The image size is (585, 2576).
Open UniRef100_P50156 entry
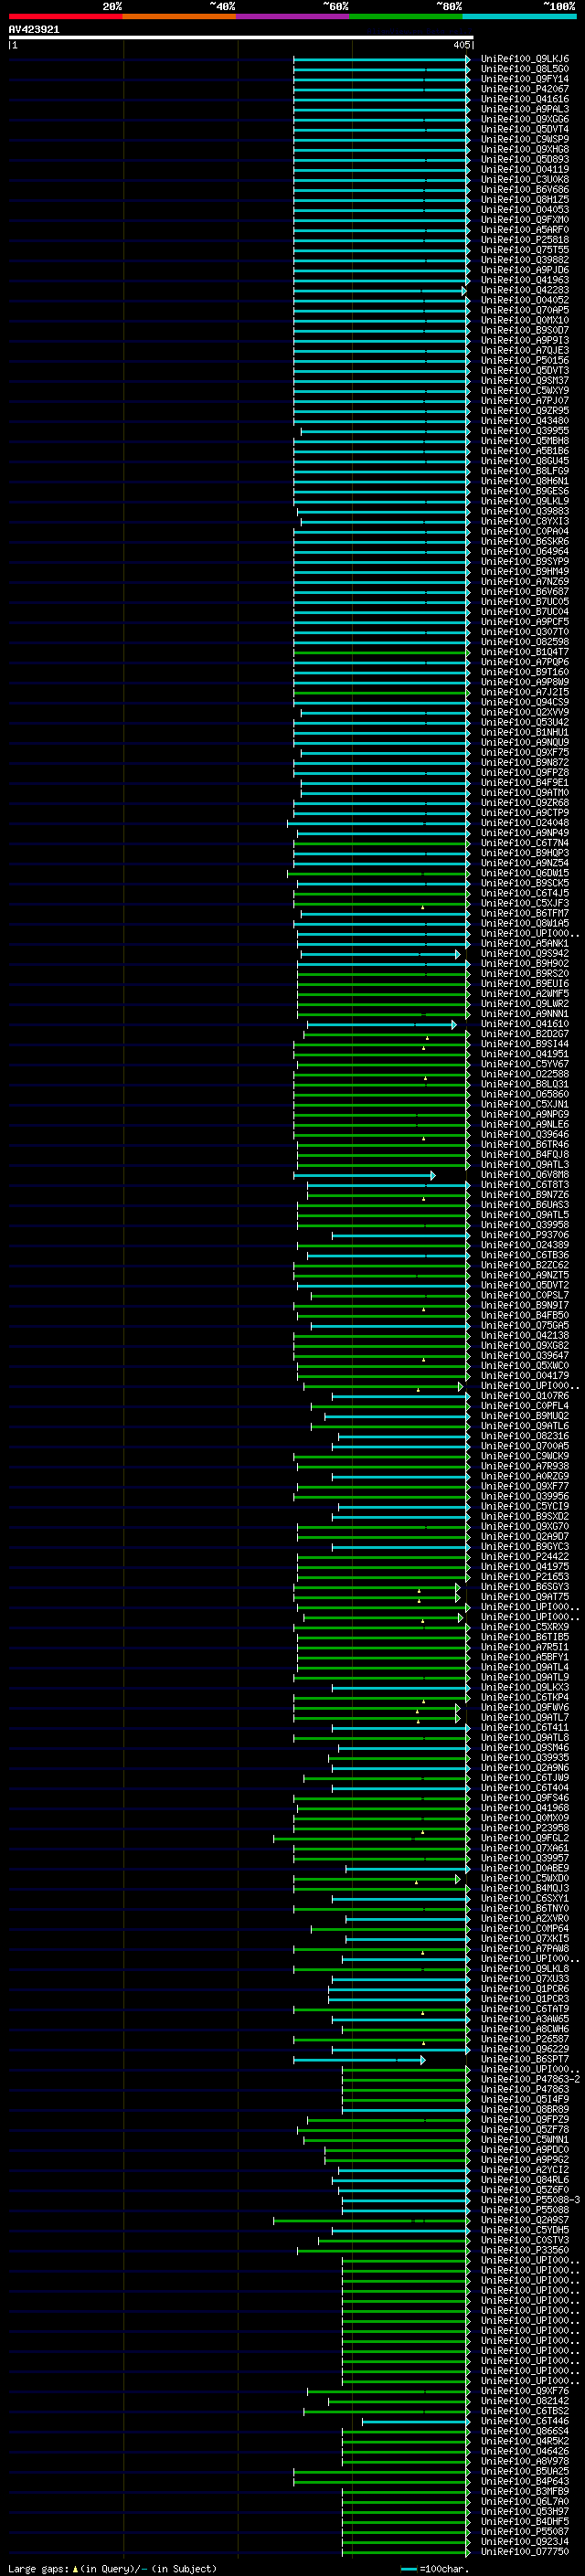[x=525, y=361]
